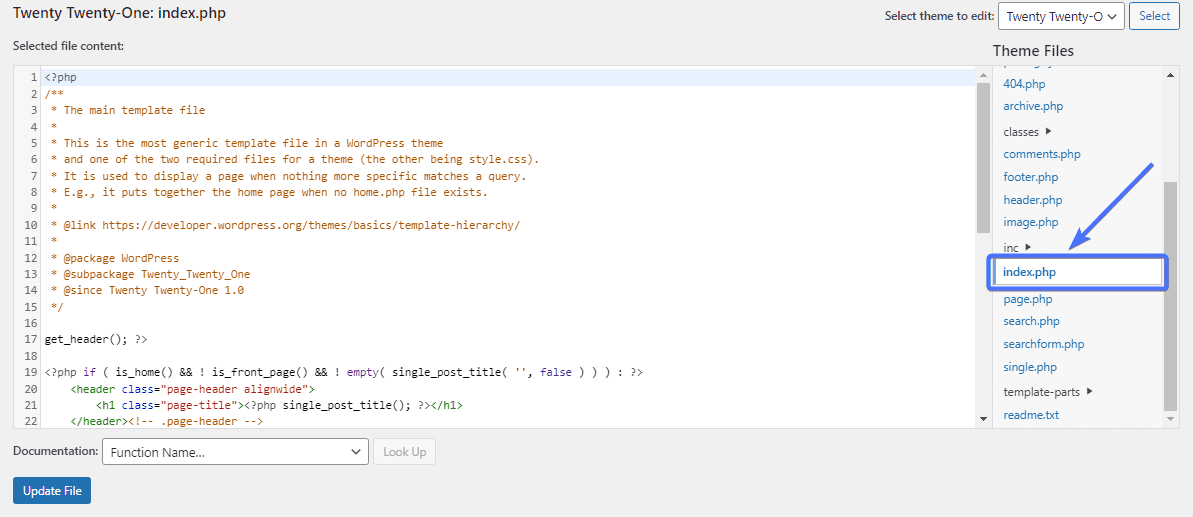The image size is (1193, 517).
Task: Click line number 19 in gutter
Action: click(x=31, y=373)
